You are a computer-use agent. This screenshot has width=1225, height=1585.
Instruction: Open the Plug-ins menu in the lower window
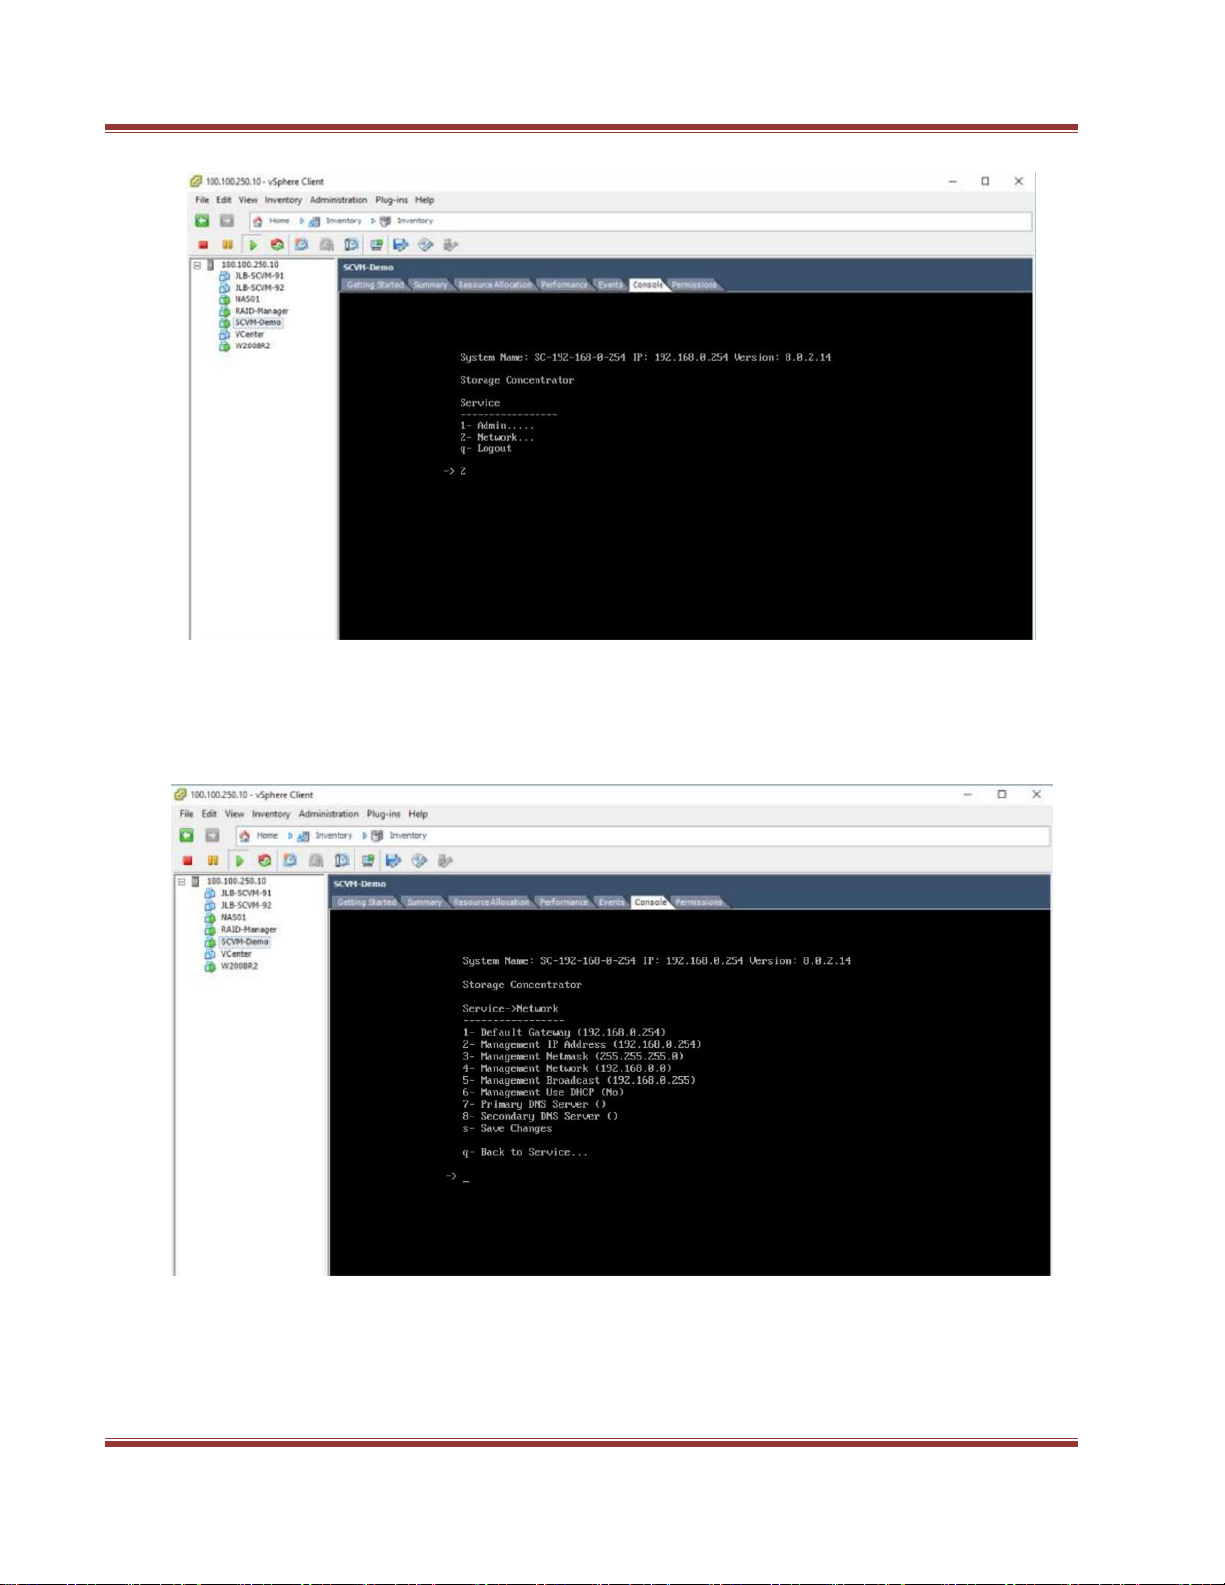[383, 814]
